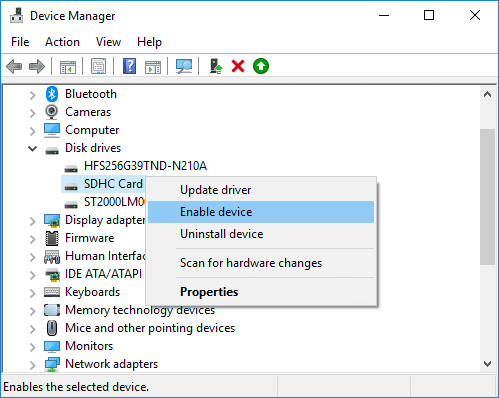Select Scan for hardware changes menu entry

coord(261,263)
